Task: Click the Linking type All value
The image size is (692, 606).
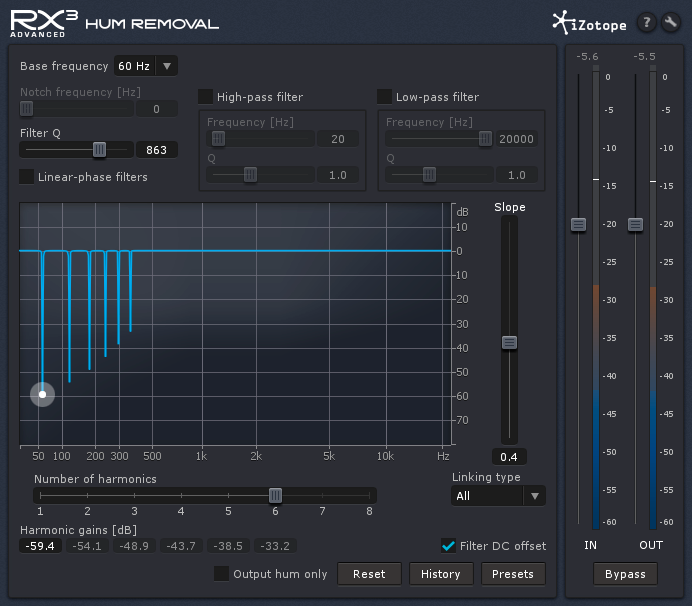Action: [x=487, y=496]
